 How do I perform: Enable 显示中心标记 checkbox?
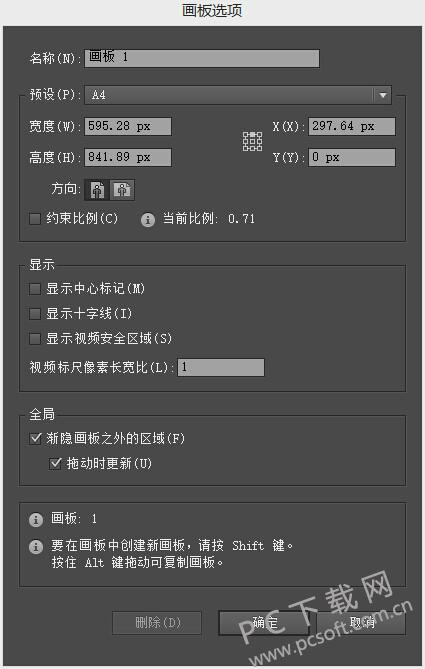click(35, 289)
